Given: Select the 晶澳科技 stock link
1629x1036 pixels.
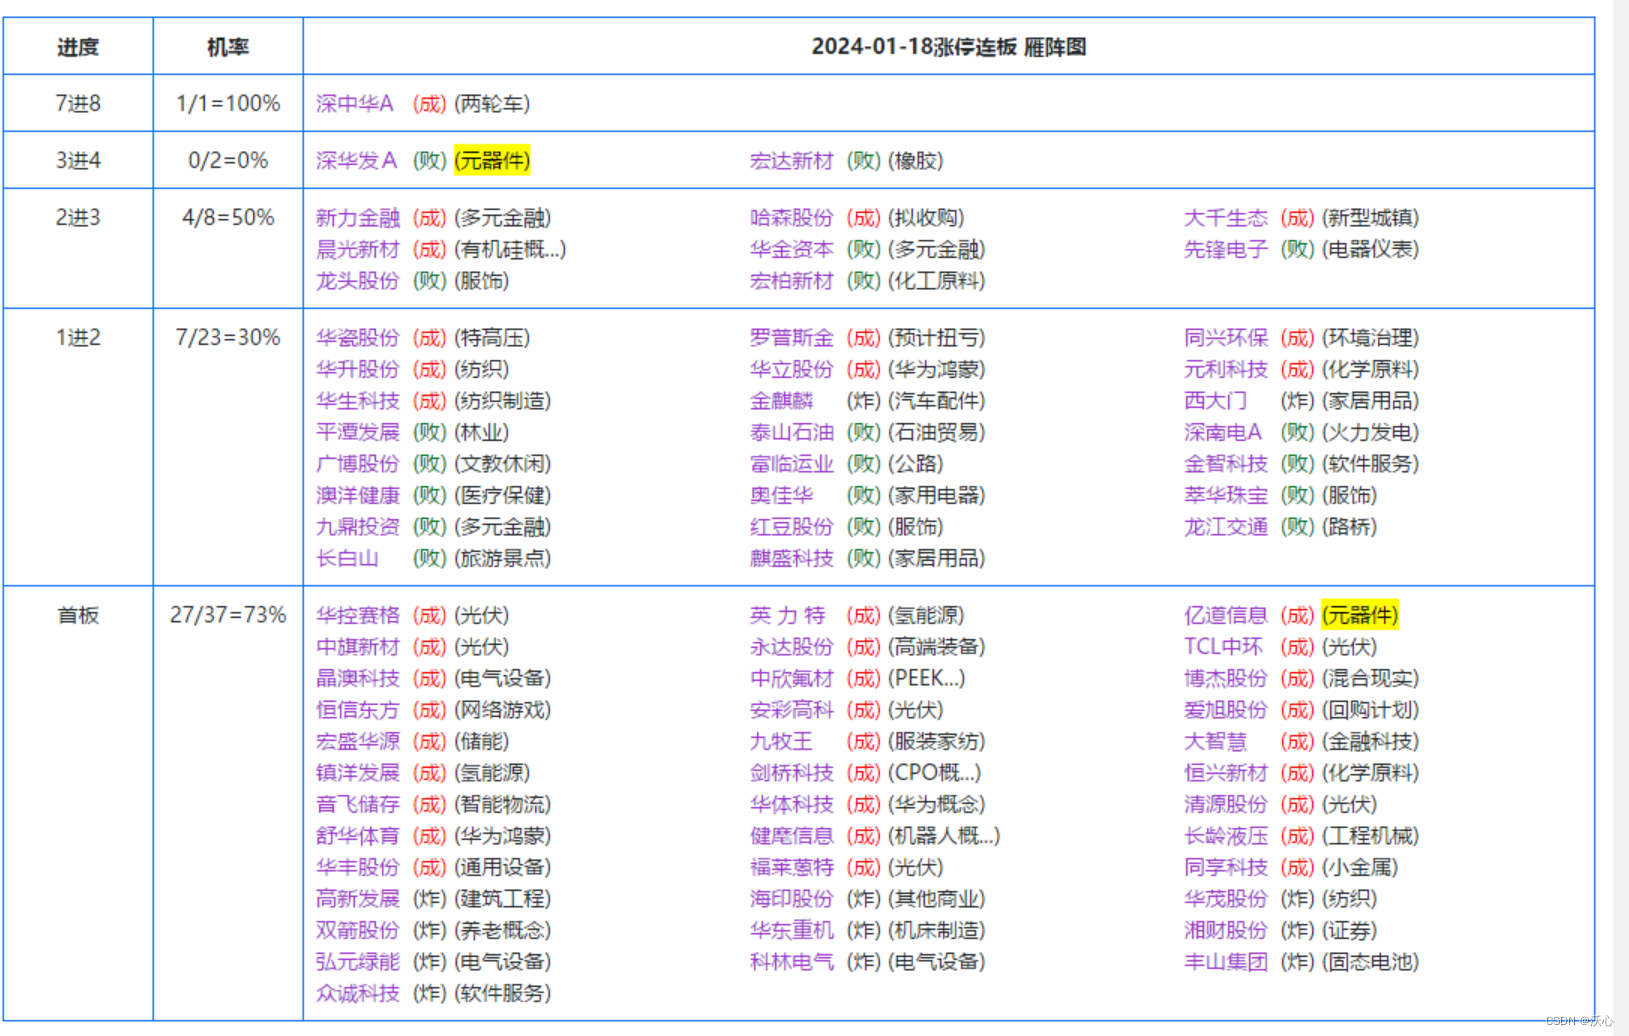Looking at the screenshot, I should coord(358,678).
